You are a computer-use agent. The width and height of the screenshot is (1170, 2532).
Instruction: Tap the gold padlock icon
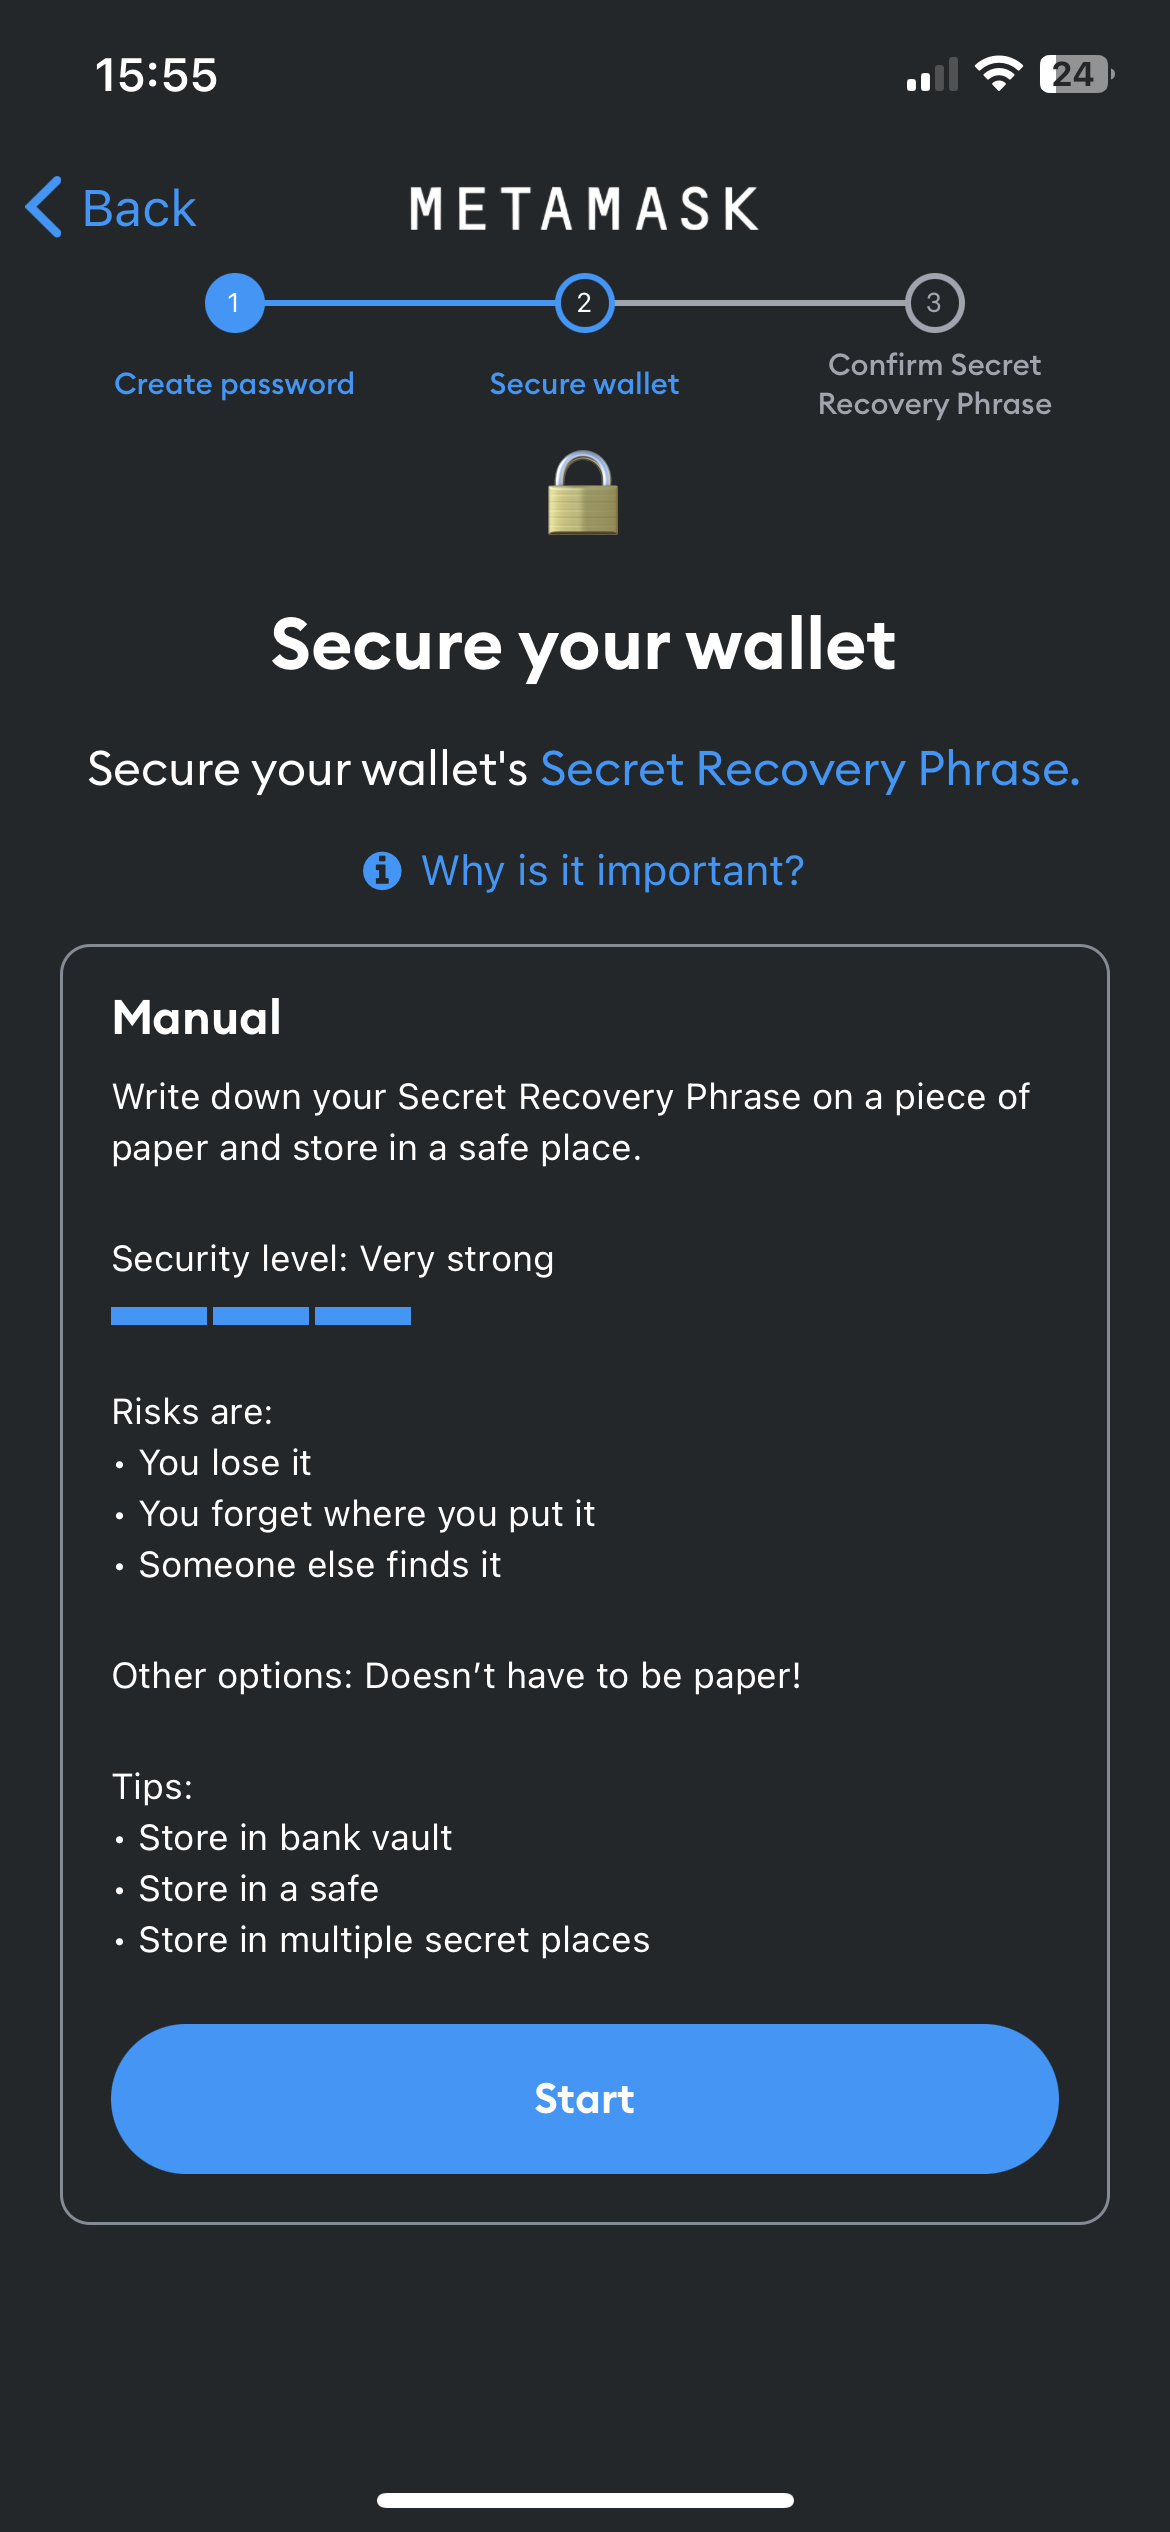point(584,493)
